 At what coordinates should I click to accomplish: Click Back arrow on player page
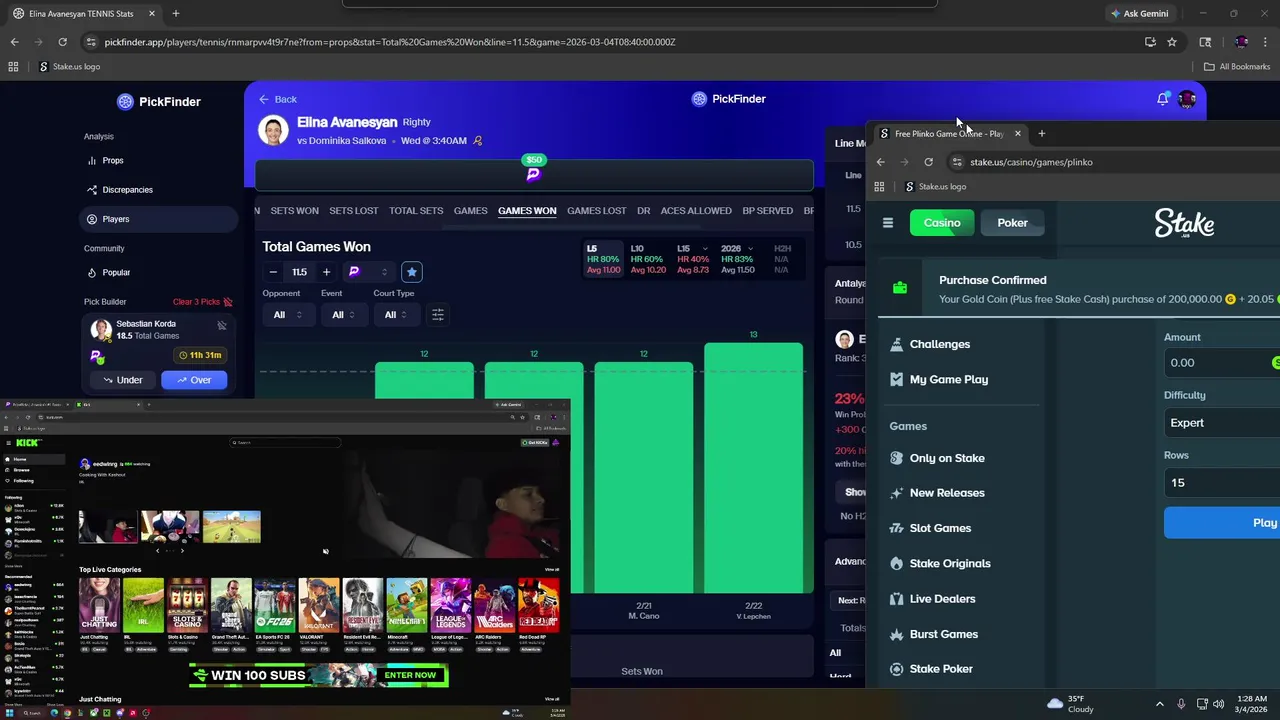[277, 99]
